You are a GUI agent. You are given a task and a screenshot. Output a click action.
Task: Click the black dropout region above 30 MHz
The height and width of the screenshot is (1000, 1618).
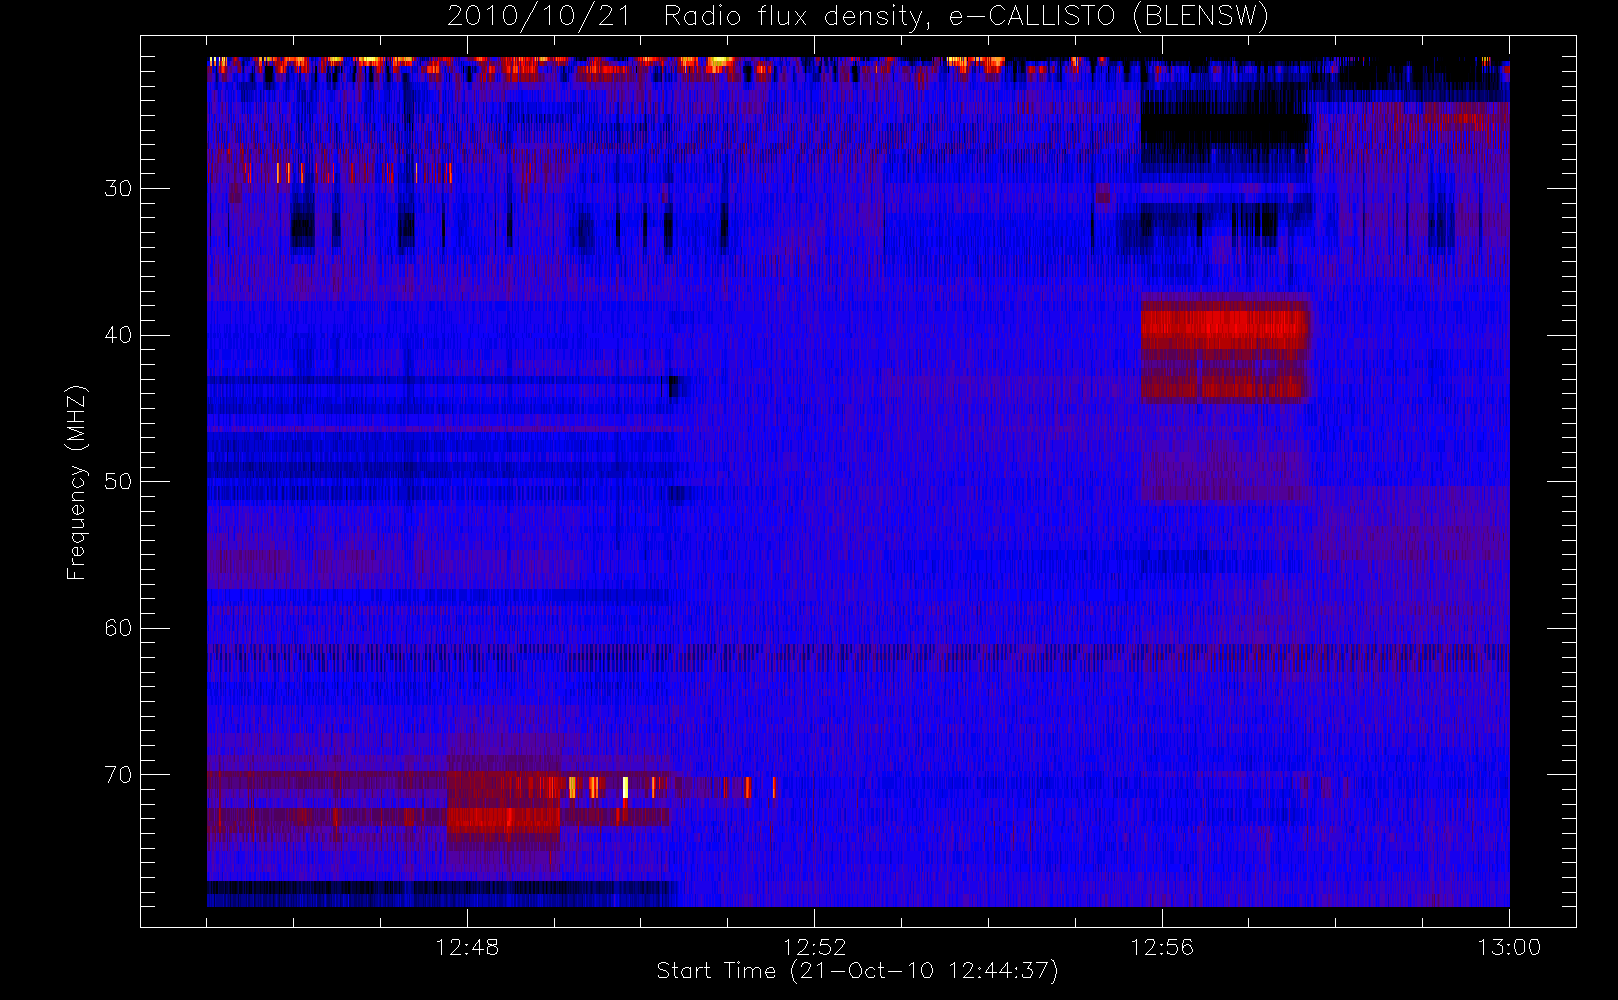tap(1226, 128)
